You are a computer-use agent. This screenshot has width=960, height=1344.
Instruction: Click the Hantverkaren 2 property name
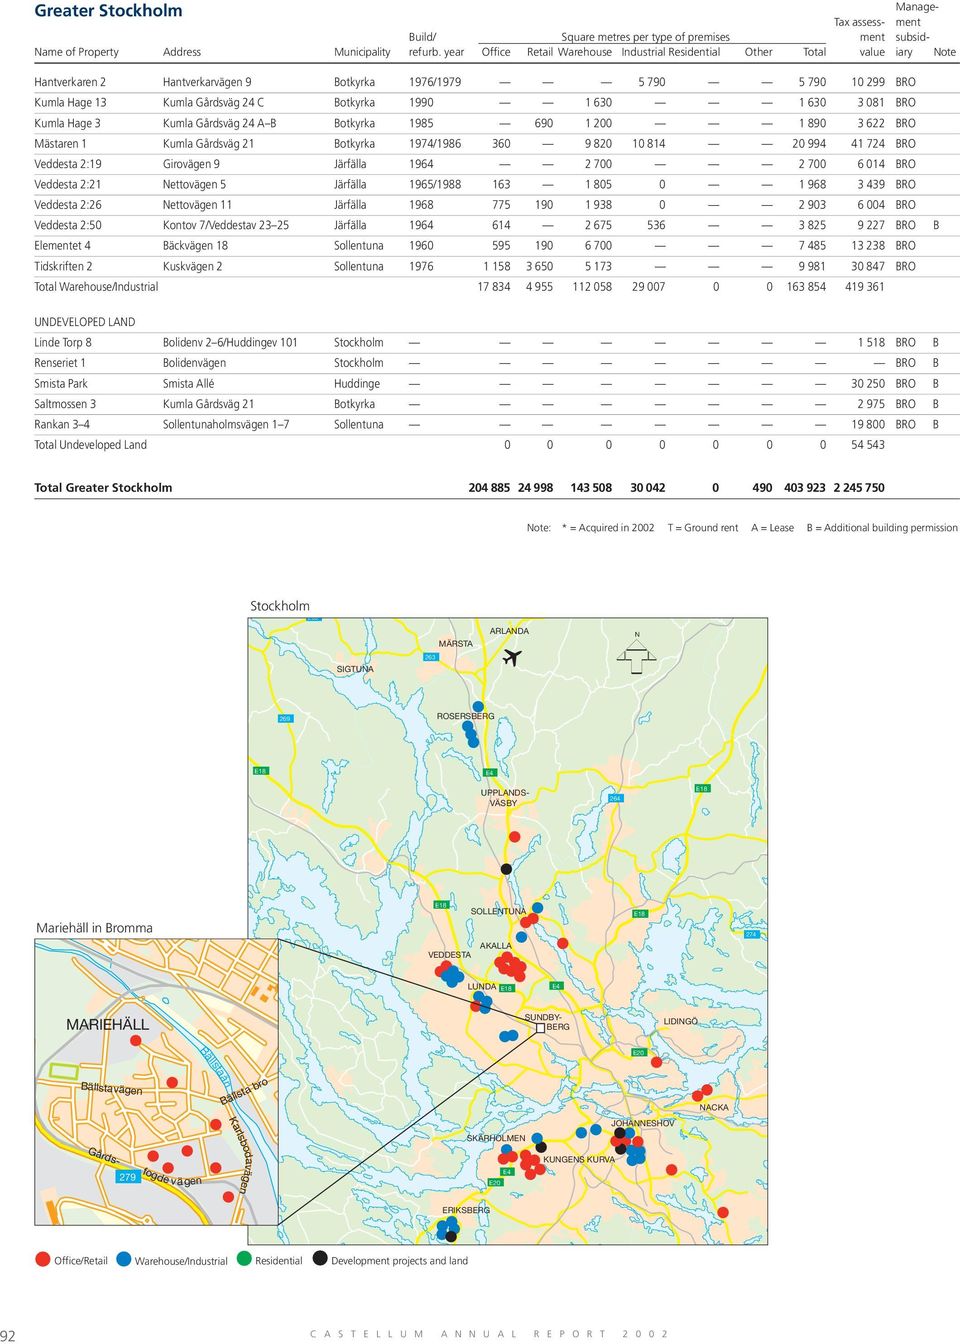point(70,82)
